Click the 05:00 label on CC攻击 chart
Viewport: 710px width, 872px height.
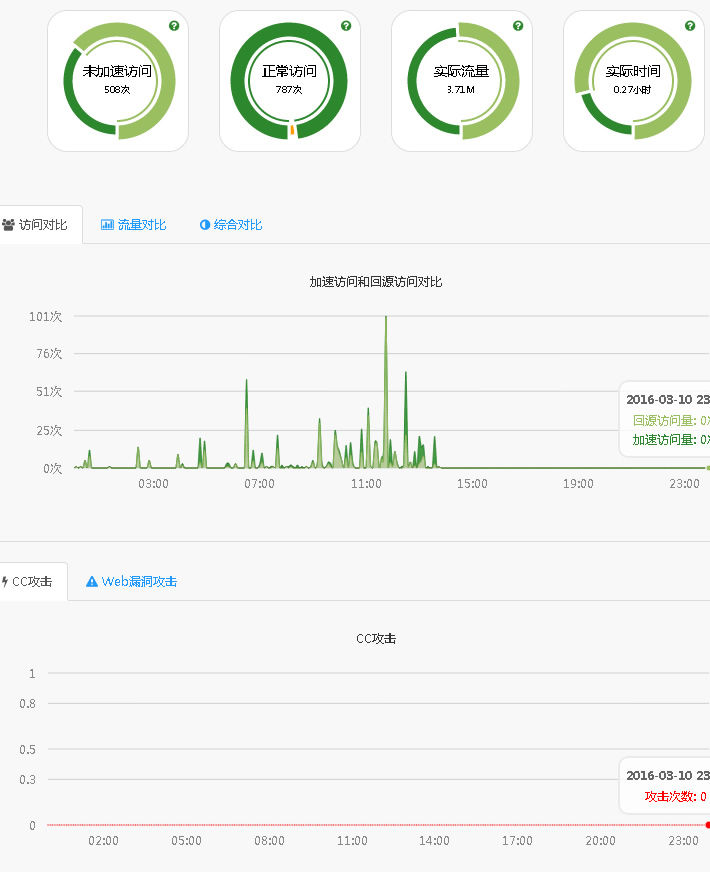[x=186, y=841]
